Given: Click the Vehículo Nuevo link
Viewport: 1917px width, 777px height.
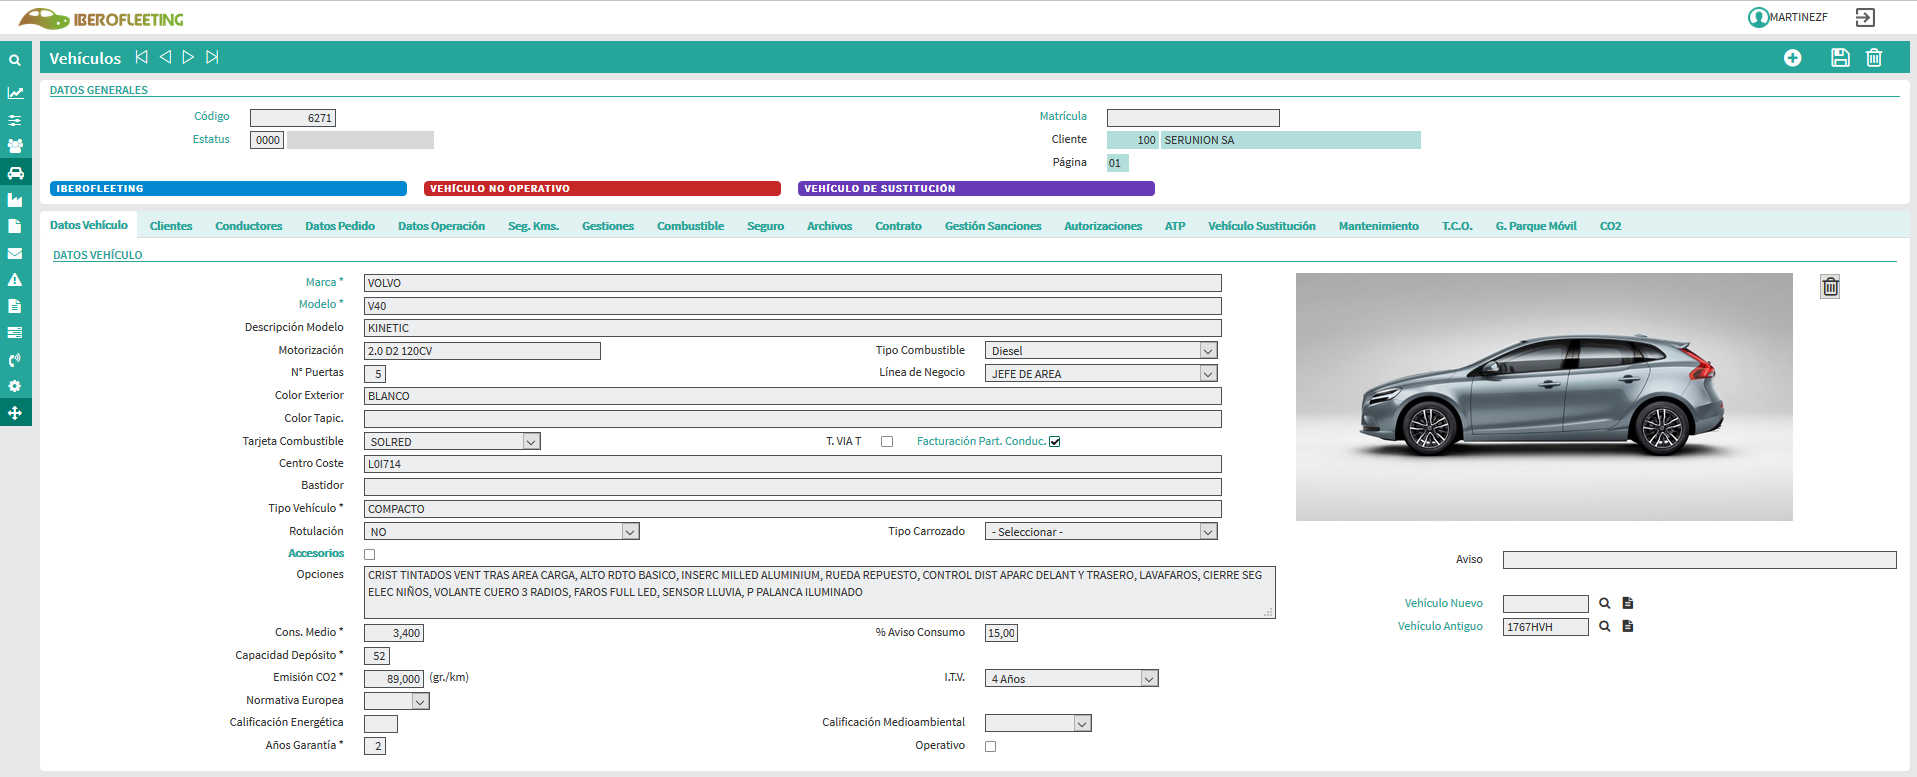Looking at the screenshot, I should pyautogui.click(x=1443, y=603).
